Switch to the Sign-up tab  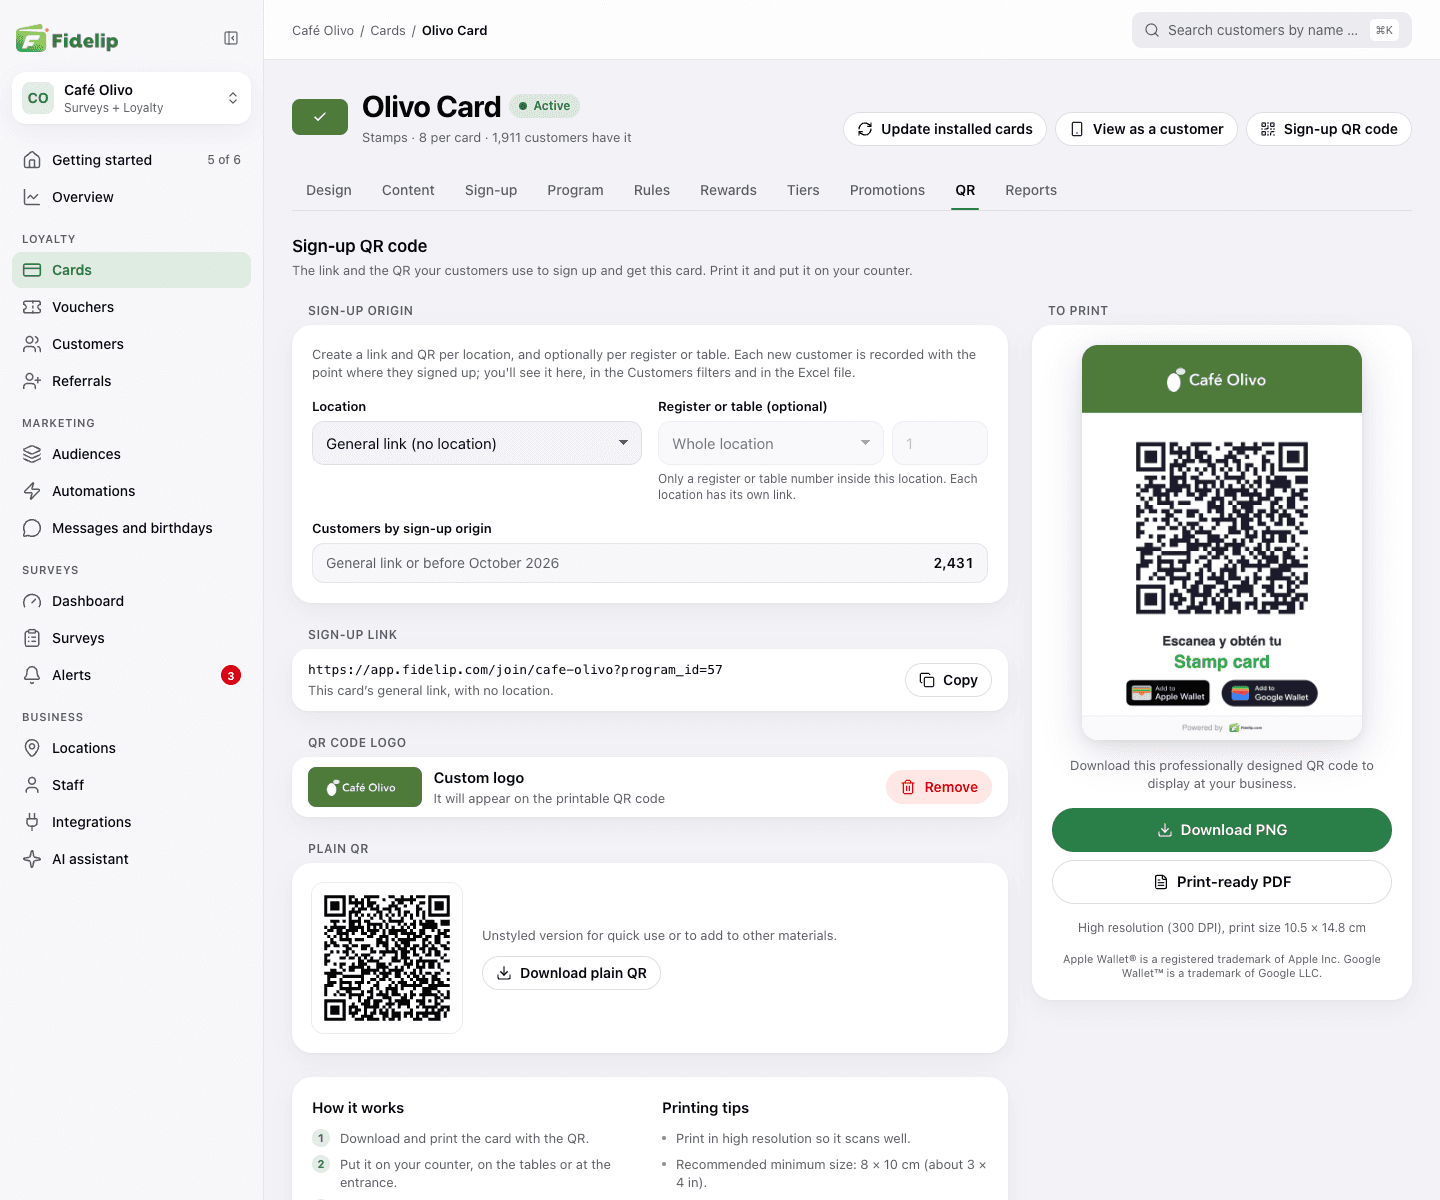[x=491, y=190]
